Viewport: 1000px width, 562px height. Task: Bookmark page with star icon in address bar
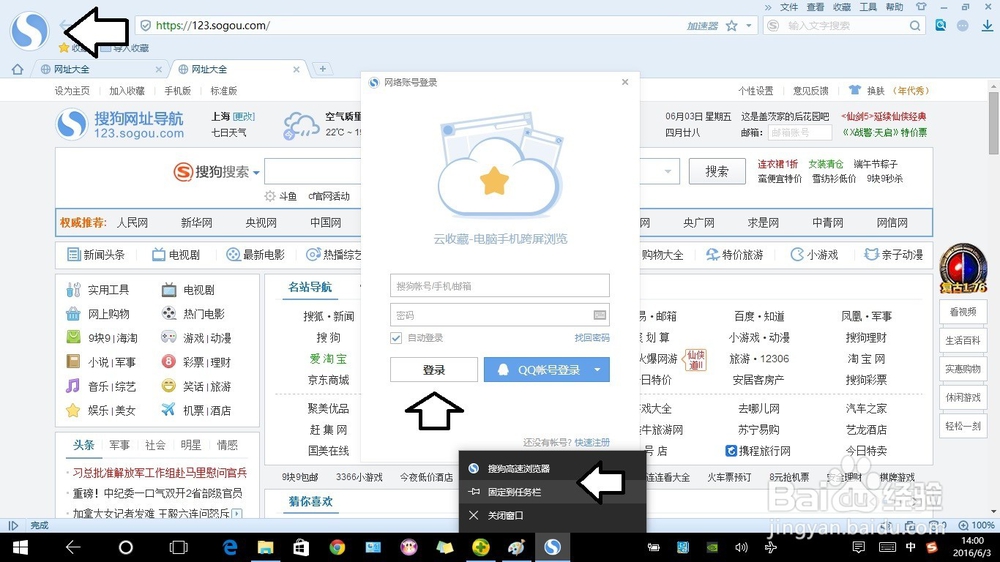coord(732,26)
